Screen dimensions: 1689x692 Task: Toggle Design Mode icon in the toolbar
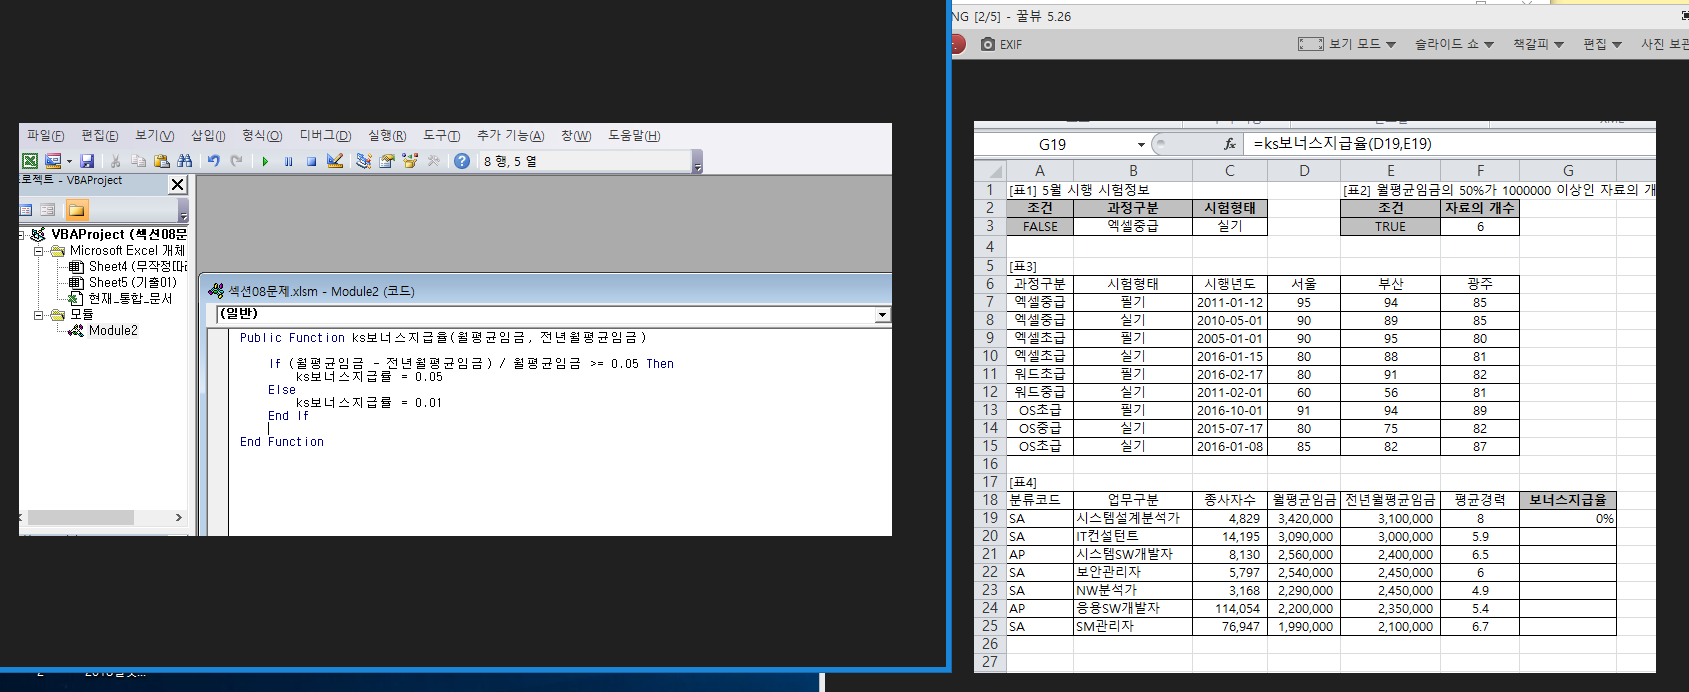tap(335, 161)
